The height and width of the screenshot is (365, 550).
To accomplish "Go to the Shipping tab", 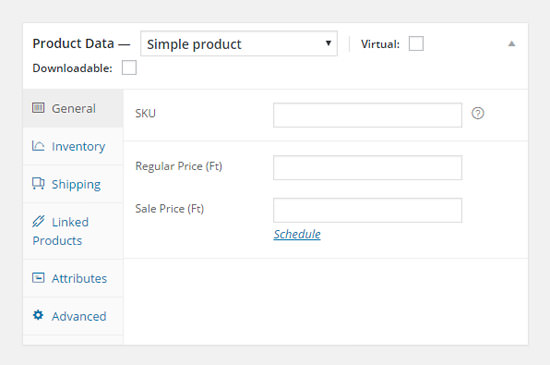I will pos(73,184).
